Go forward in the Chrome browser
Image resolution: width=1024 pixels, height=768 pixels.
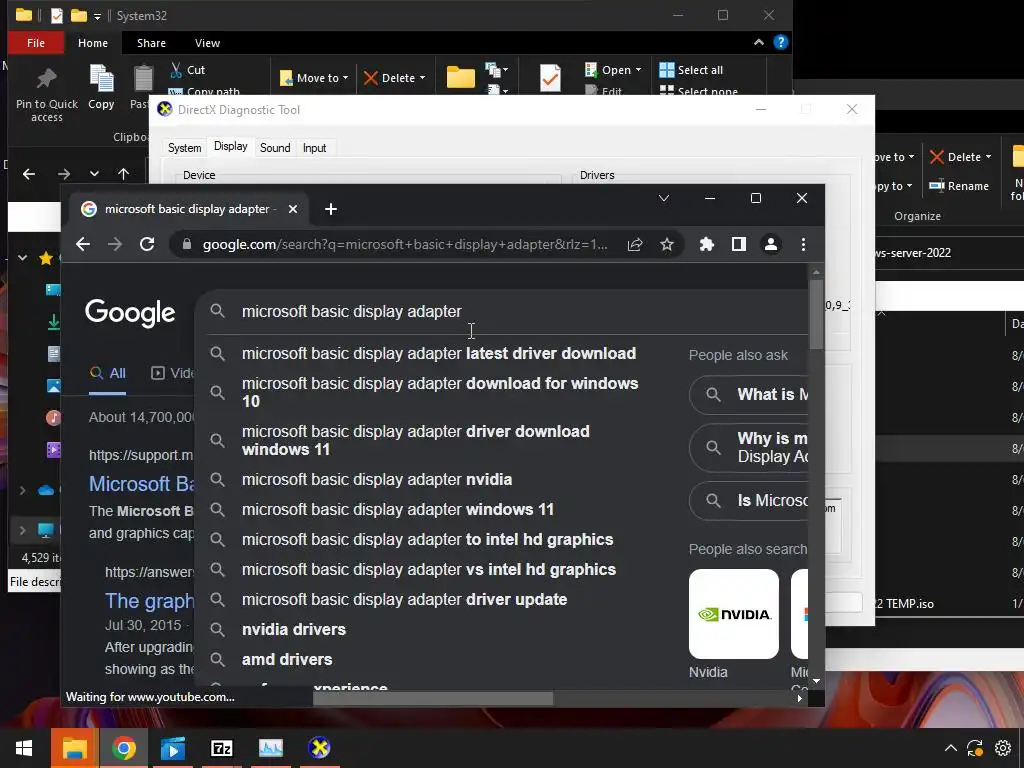[115, 244]
